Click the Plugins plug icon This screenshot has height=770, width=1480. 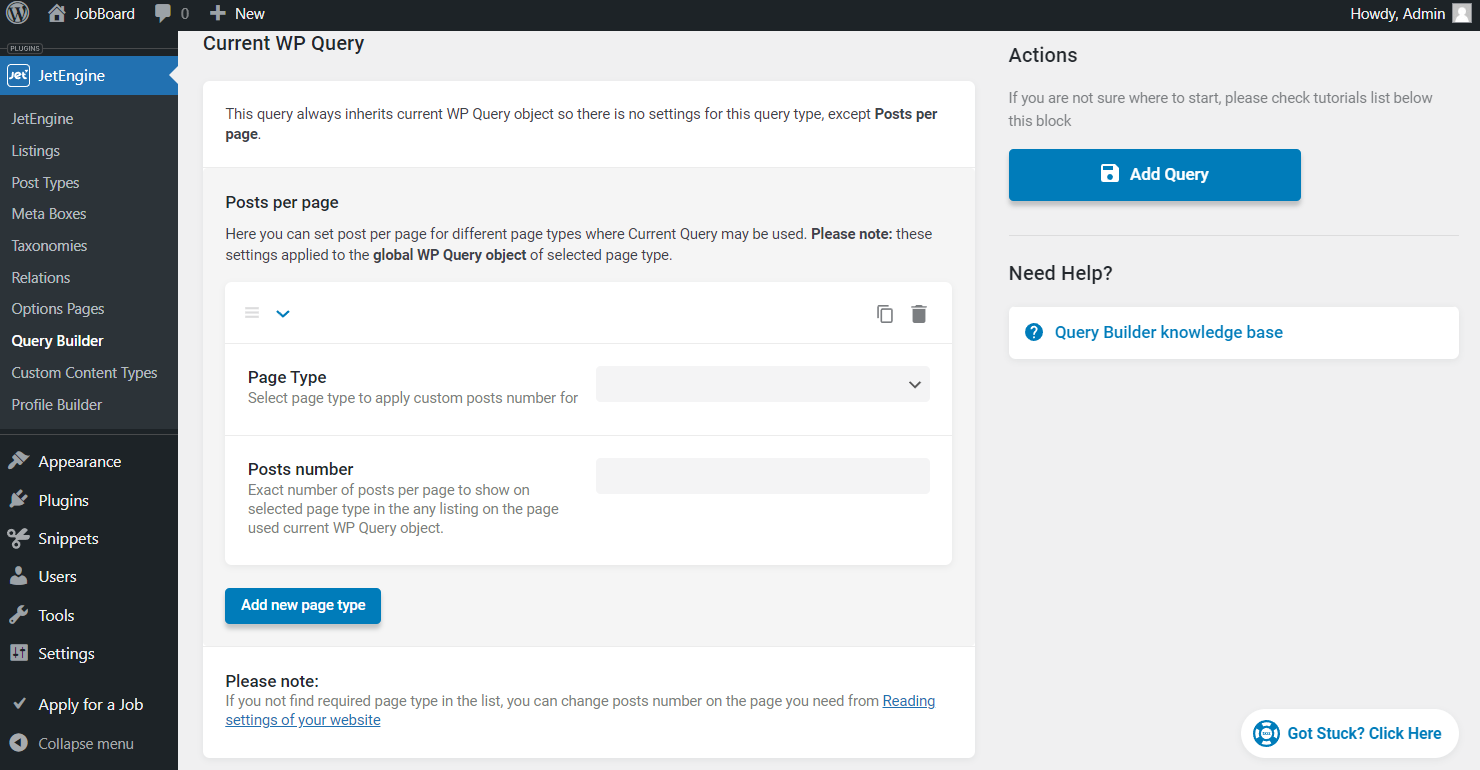coord(18,500)
